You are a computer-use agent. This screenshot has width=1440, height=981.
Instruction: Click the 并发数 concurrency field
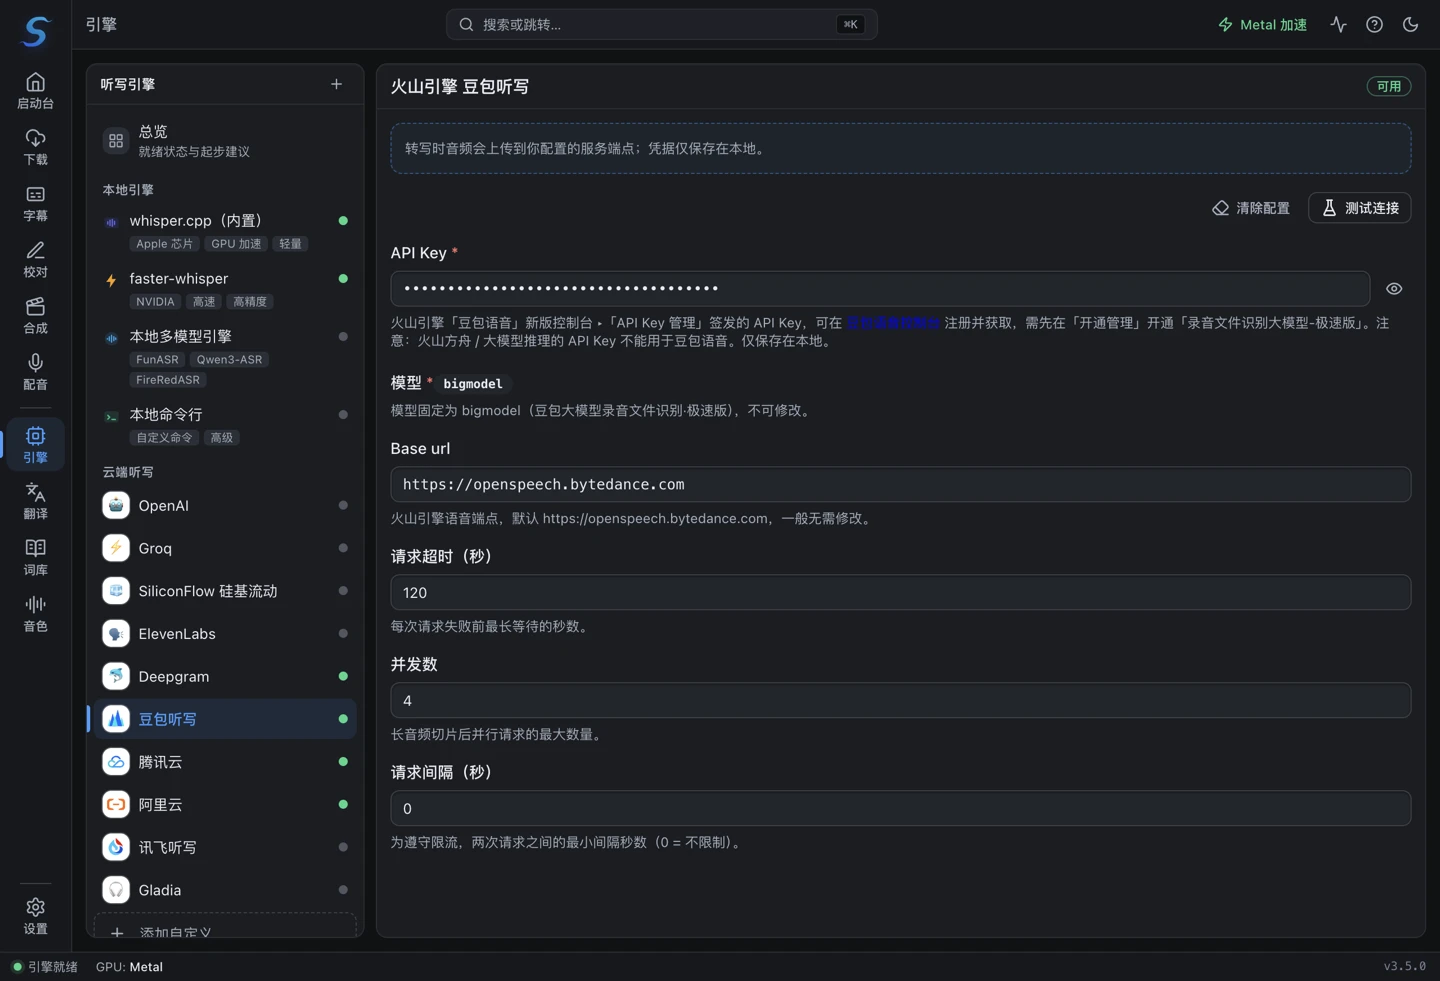point(901,700)
